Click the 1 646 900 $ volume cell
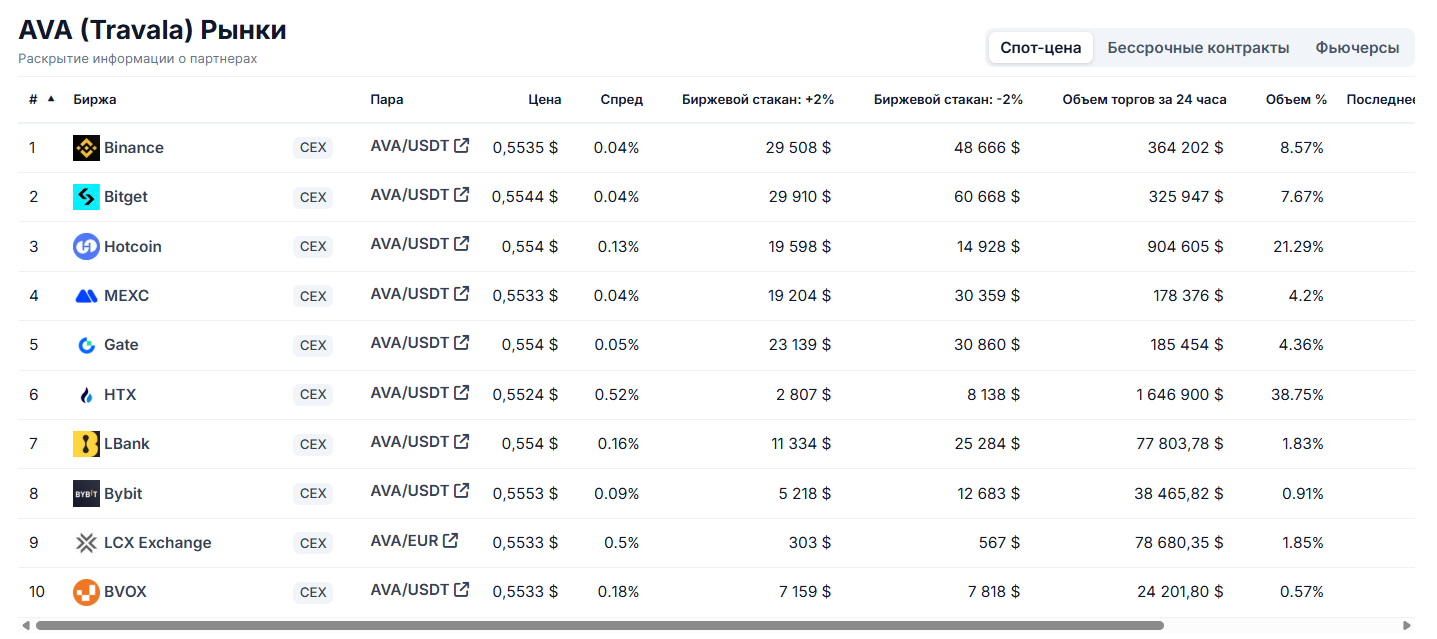Viewport: 1437px width, 639px height. (x=1179, y=395)
